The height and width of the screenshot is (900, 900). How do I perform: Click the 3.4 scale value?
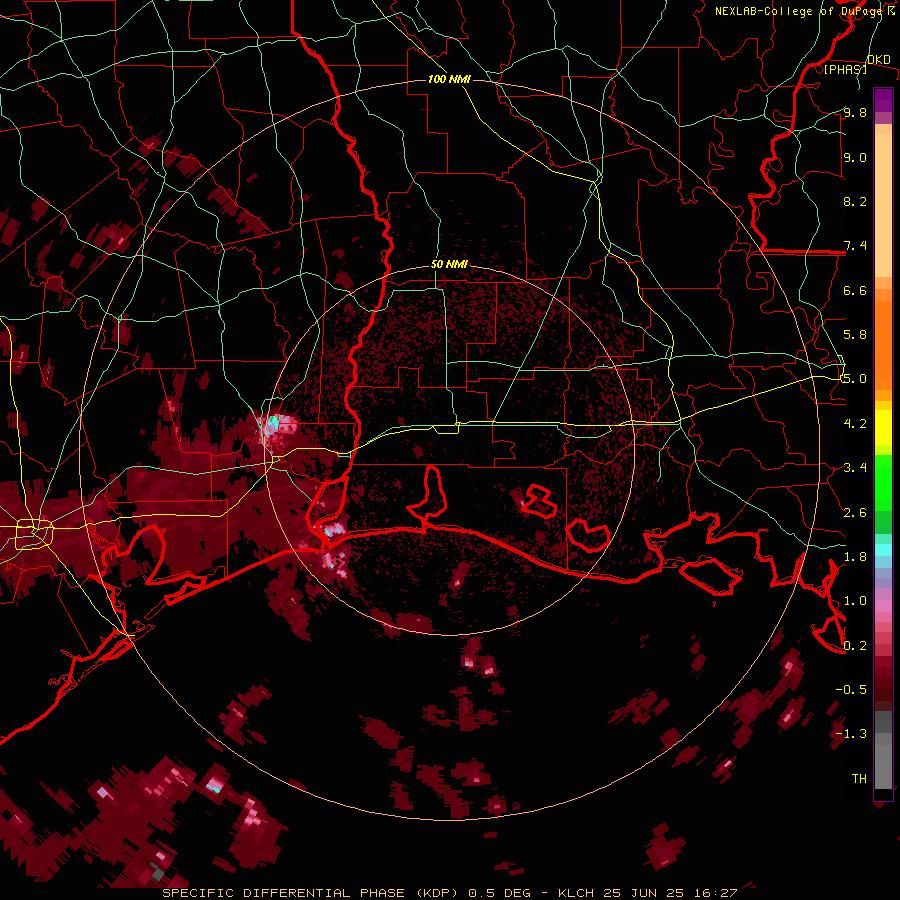coord(855,468)
